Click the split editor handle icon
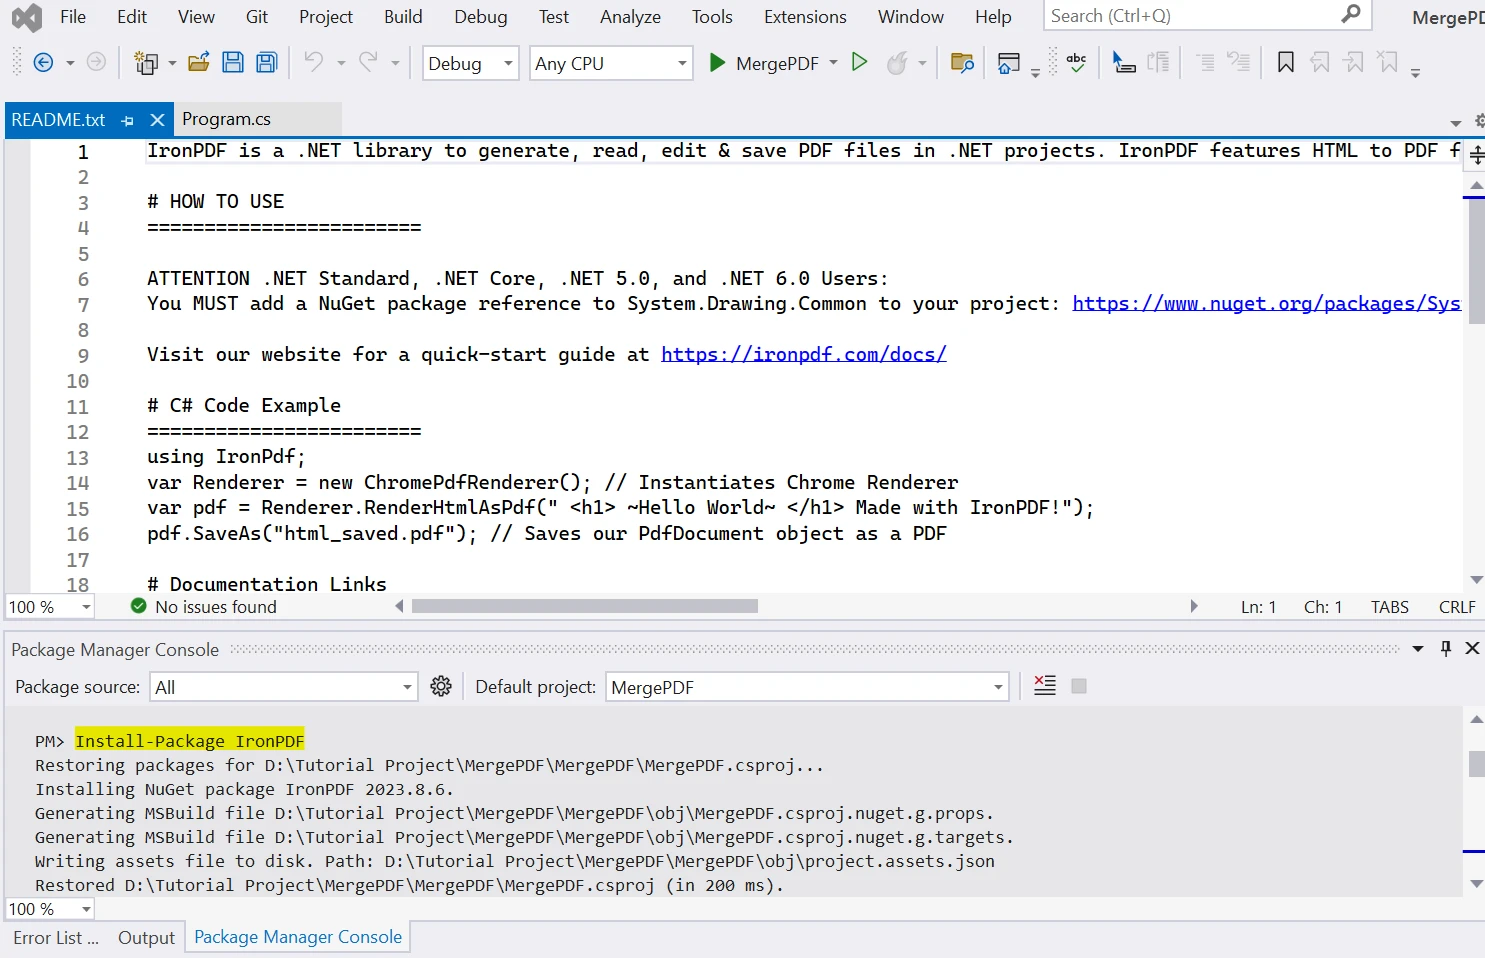 pyautogui.click(x=1477, y=155)
